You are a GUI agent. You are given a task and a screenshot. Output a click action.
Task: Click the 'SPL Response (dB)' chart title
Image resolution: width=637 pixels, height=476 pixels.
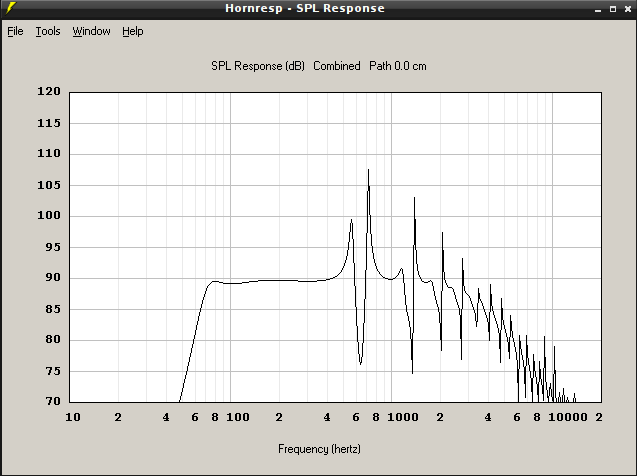pos(258,66)
